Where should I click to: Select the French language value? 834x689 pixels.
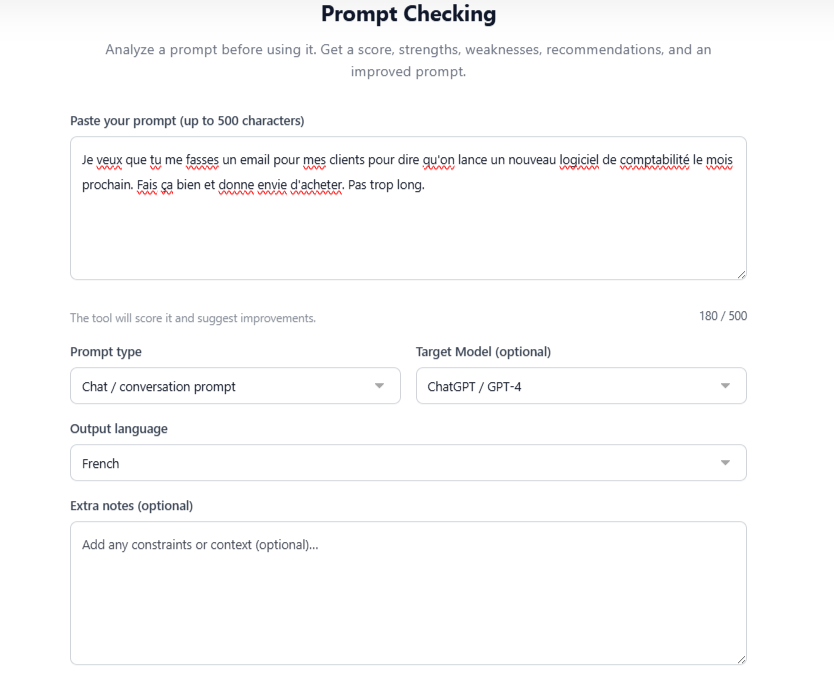coord(100,463)
